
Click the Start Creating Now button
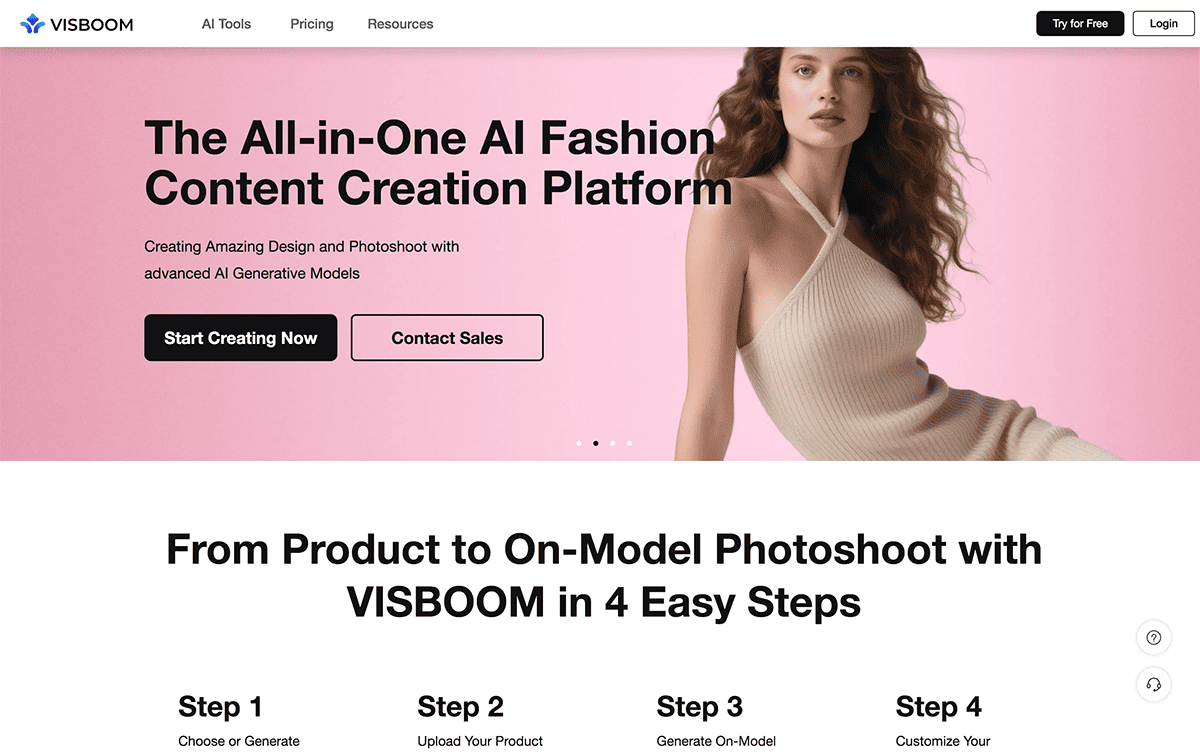point(241,338)
